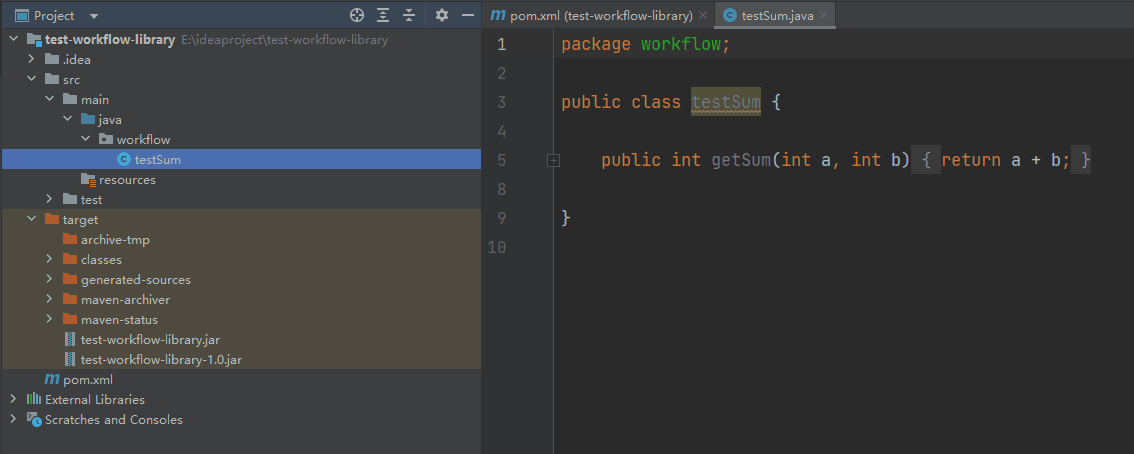Collapse the target folder node
Screen dimensions: 1134x454
32,220
